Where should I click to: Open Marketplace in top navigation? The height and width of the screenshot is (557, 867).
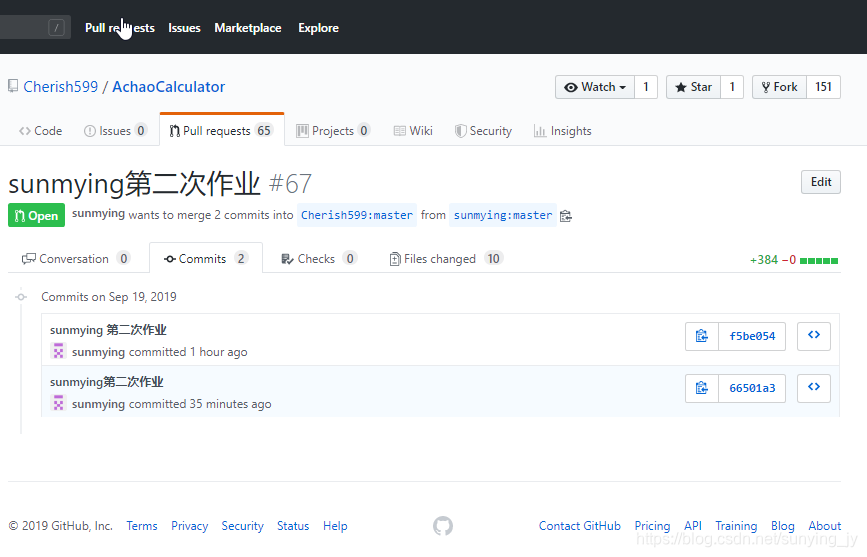pos(248,28)
